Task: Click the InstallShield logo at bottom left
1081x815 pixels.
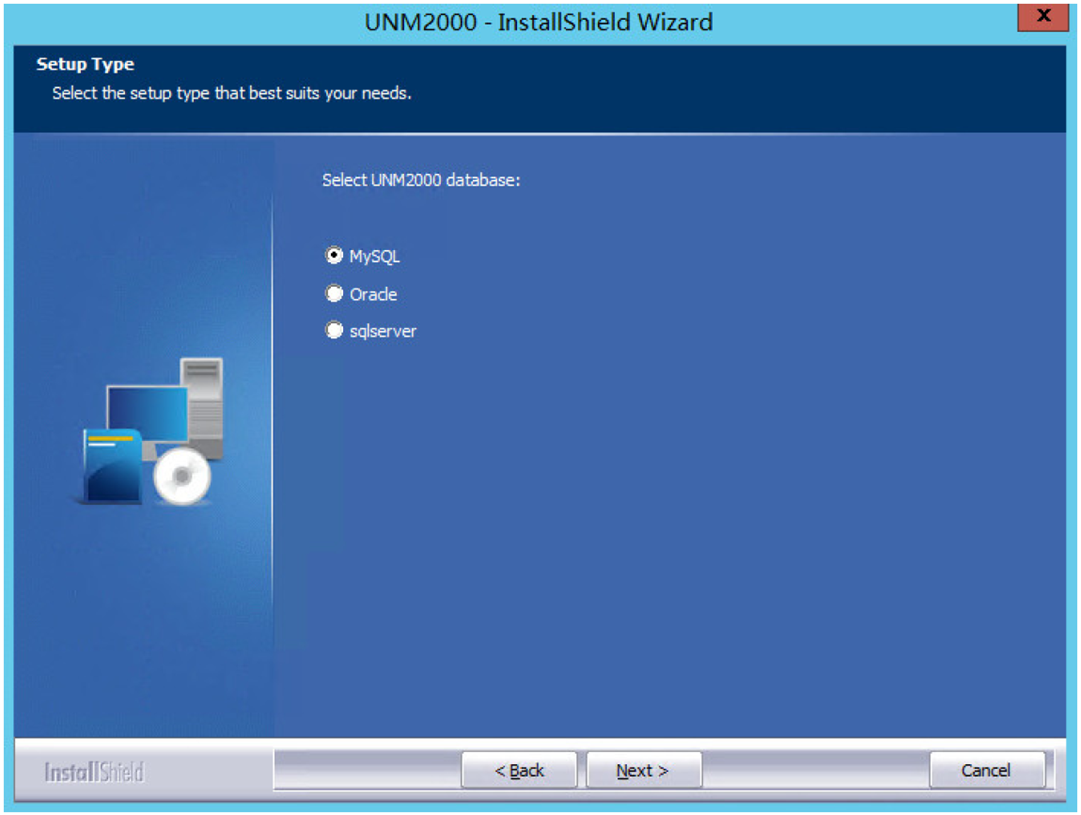Action: [x=94, y=772]
